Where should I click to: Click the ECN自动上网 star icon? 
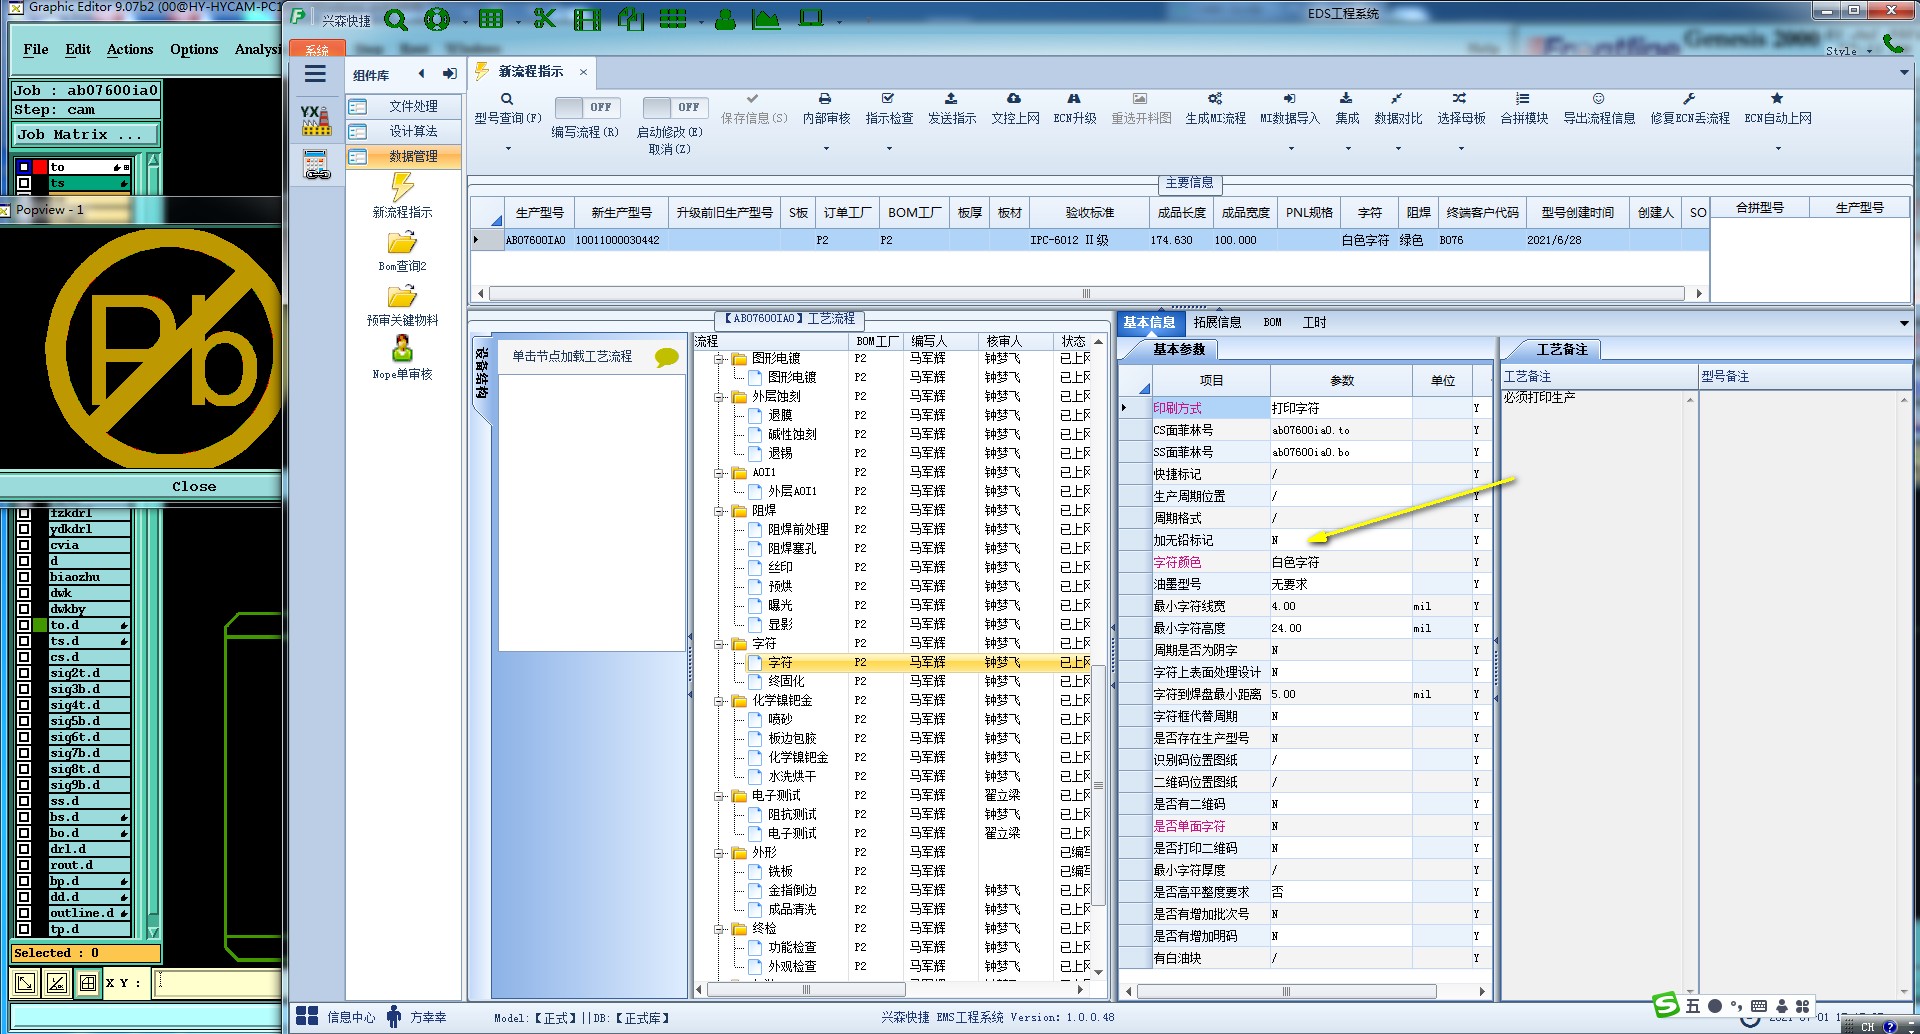[x=1777, y=99]
